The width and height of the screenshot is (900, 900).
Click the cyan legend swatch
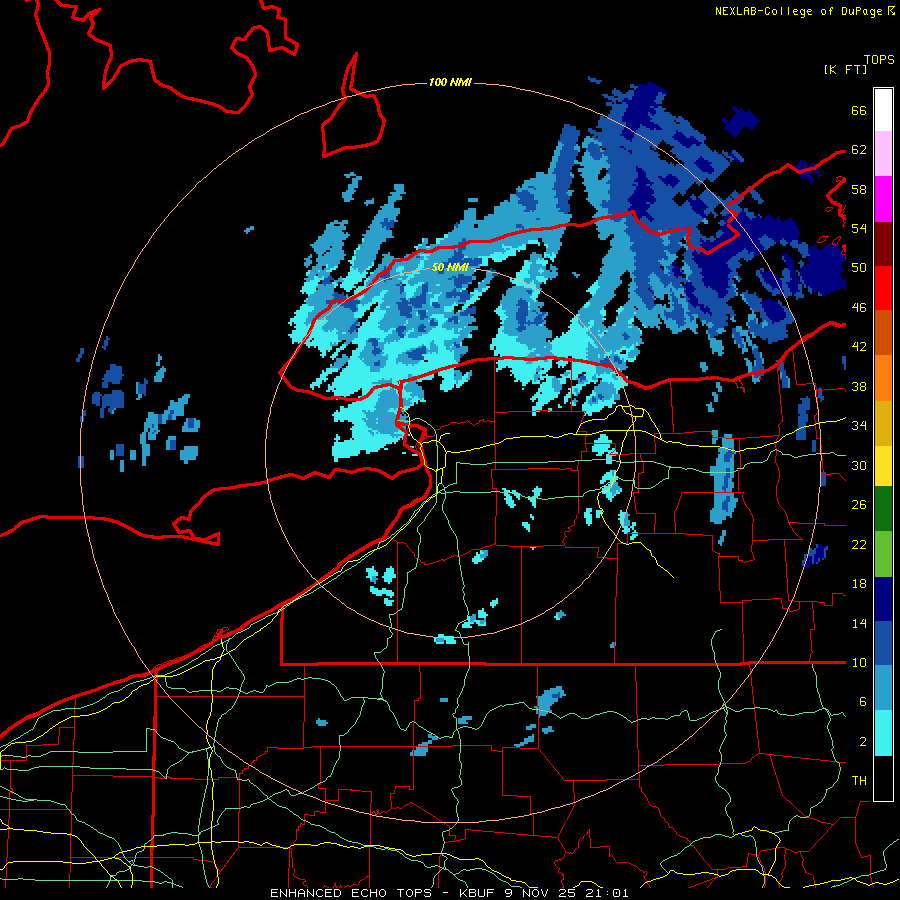(883, 733)
